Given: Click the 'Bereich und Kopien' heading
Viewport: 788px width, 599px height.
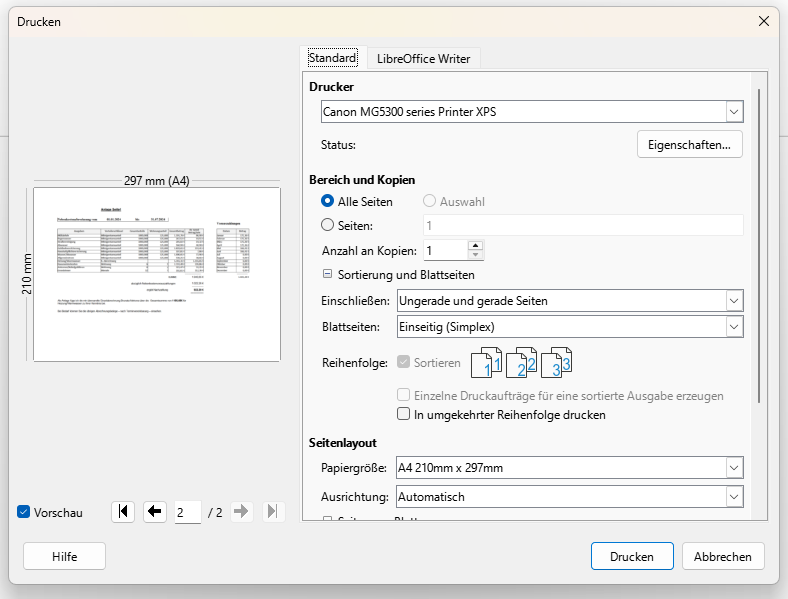Looking at the screenshot, I should tap(362, 180).
